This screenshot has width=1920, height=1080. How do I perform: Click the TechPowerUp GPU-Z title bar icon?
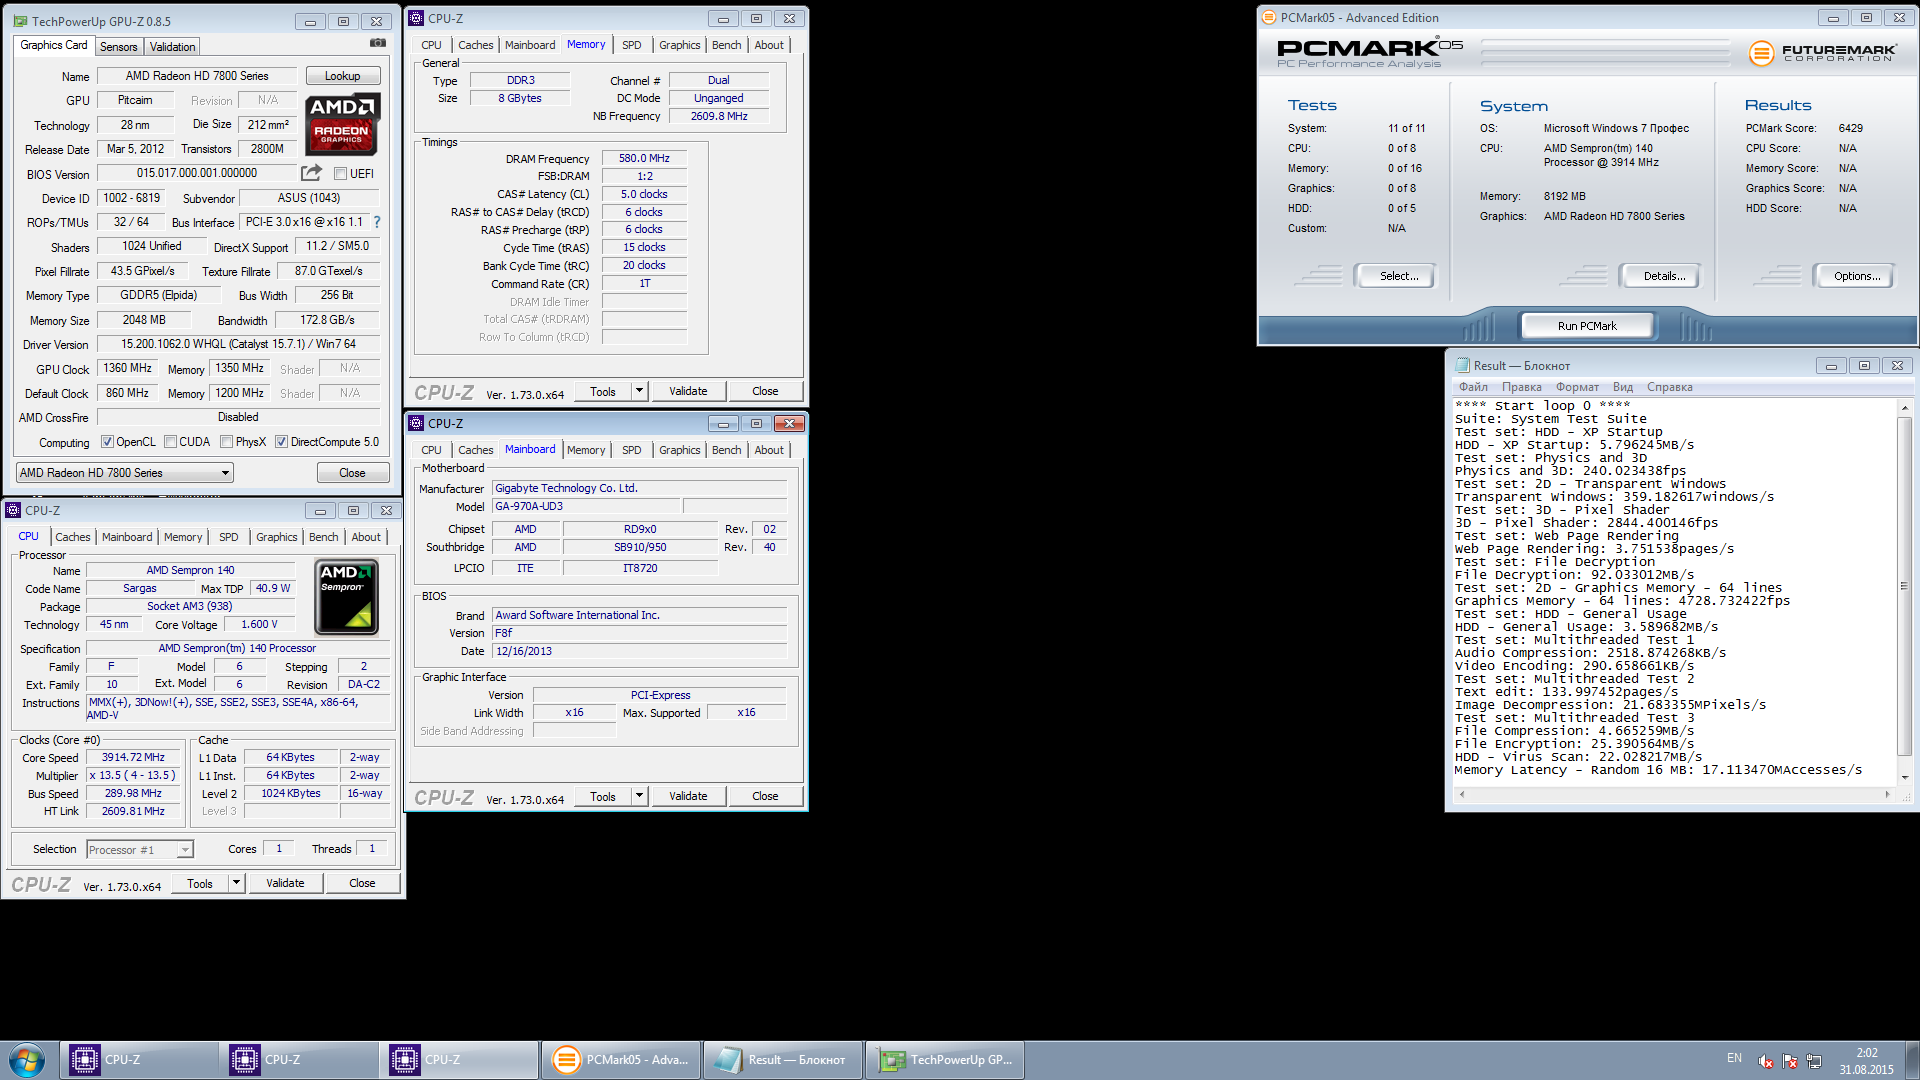pyautogui.click(x=19, y=21)
